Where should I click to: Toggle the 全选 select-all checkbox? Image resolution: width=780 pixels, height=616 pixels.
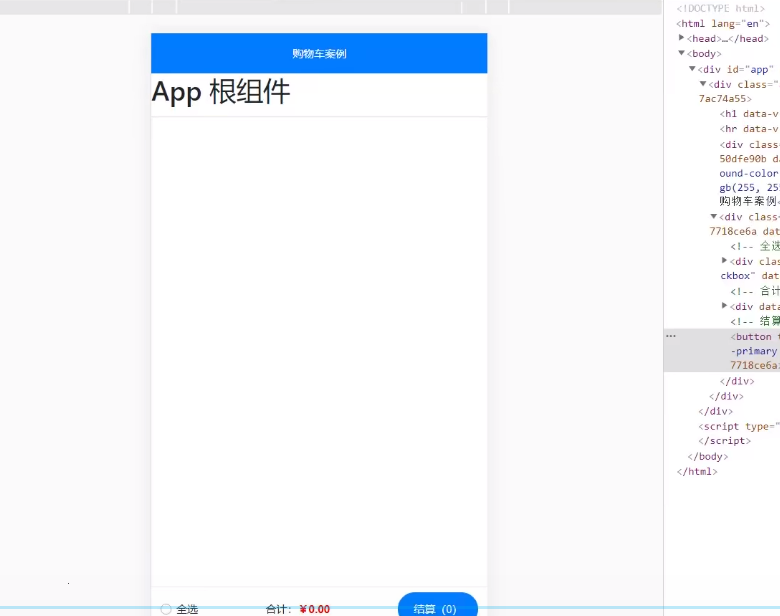point(166,609)
